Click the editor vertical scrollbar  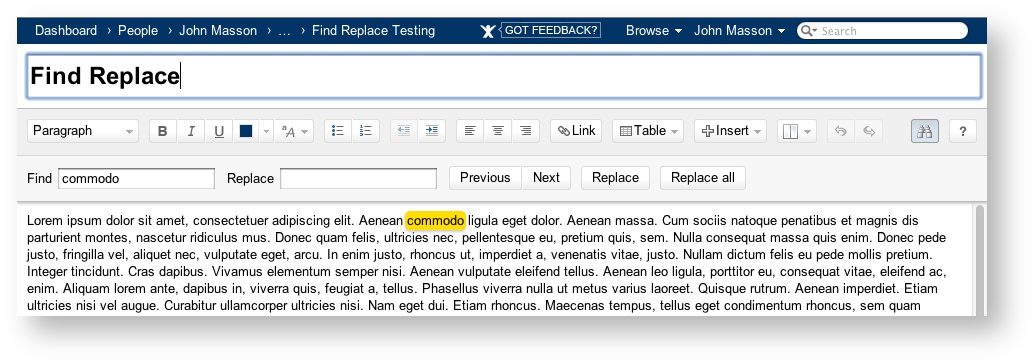[x=980, y=260]
